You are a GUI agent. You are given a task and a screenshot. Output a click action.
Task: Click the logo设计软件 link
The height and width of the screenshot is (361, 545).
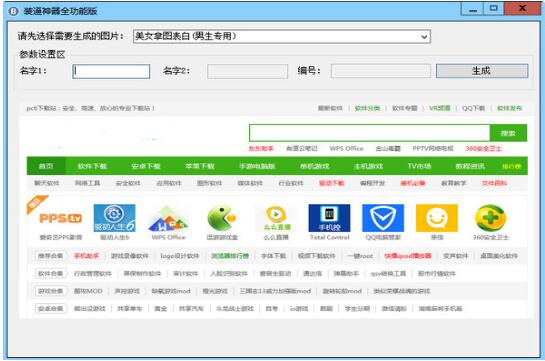click(x=180, y=256)
